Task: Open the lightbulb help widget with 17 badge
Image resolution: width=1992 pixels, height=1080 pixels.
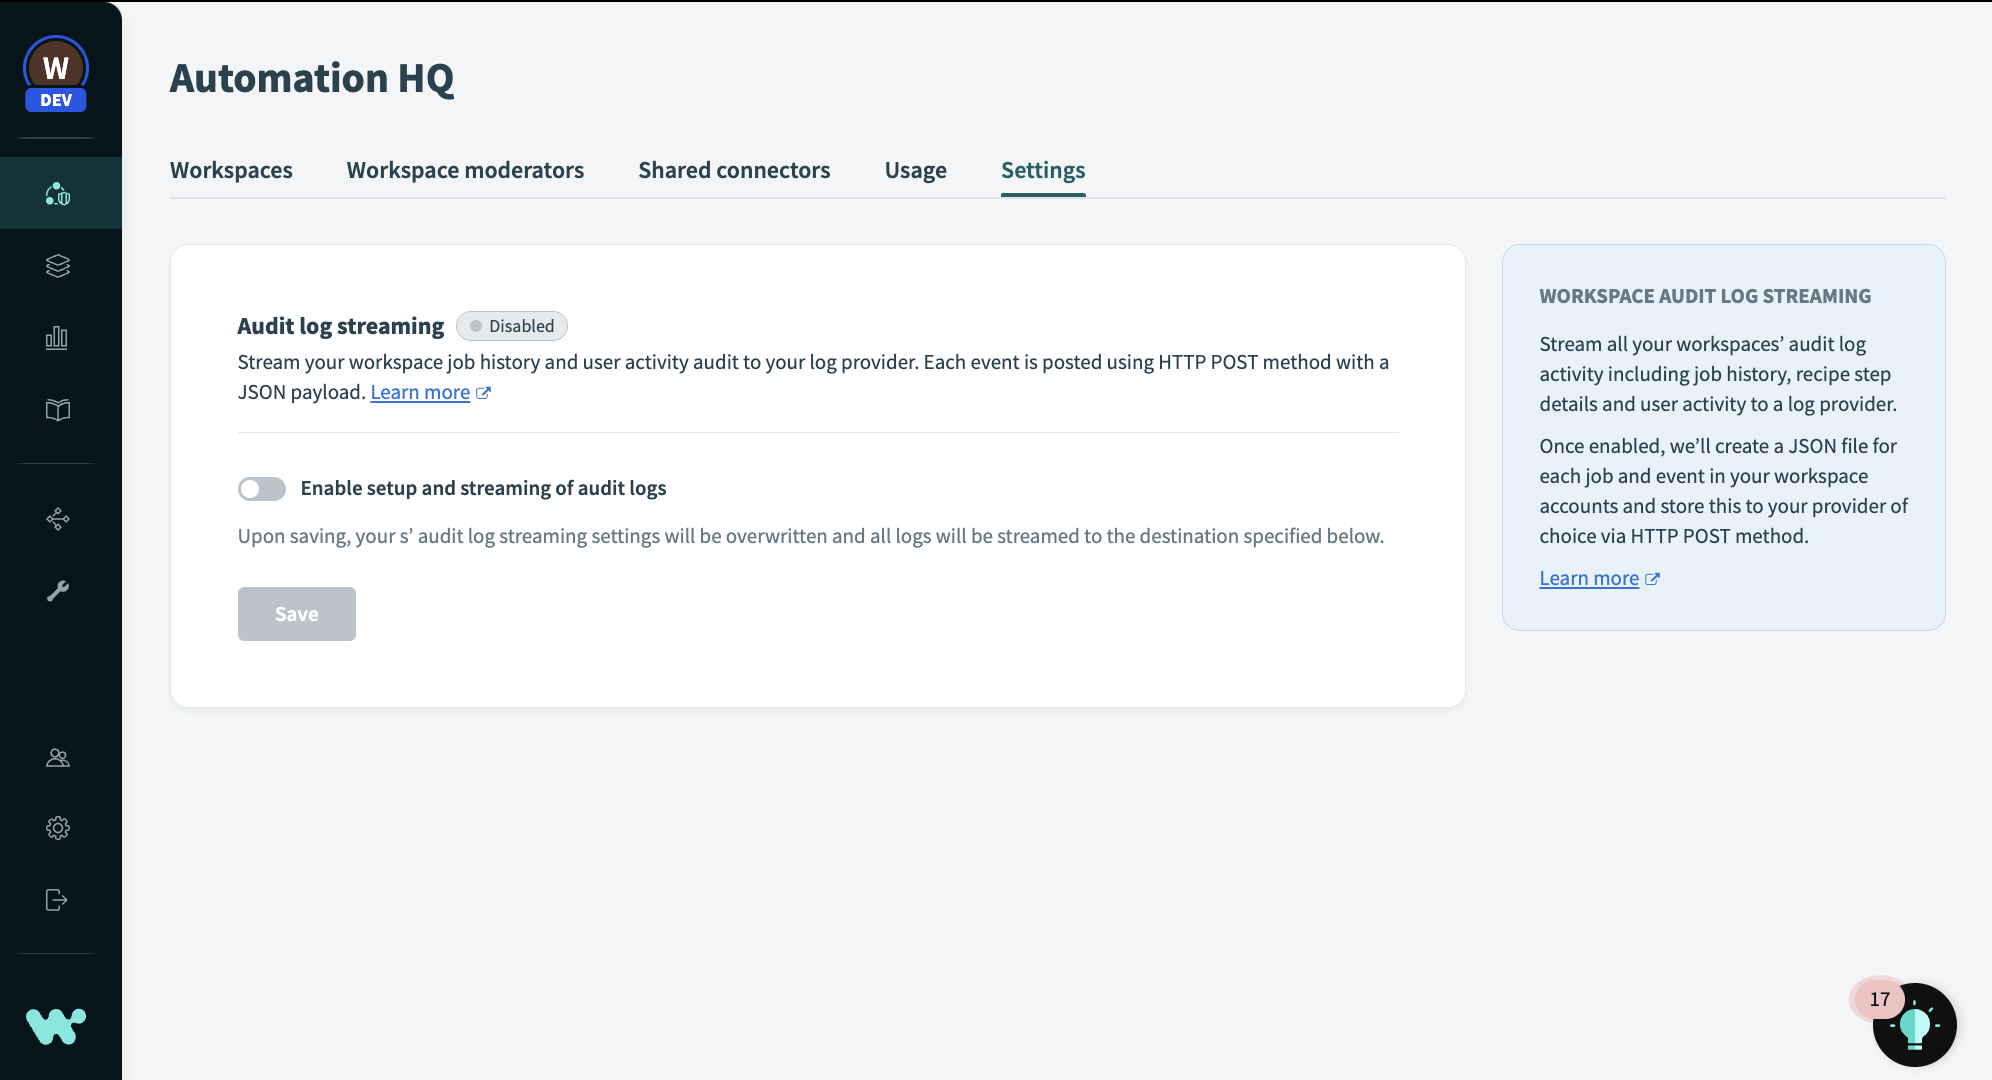Action: (x=1914, y=1025)
